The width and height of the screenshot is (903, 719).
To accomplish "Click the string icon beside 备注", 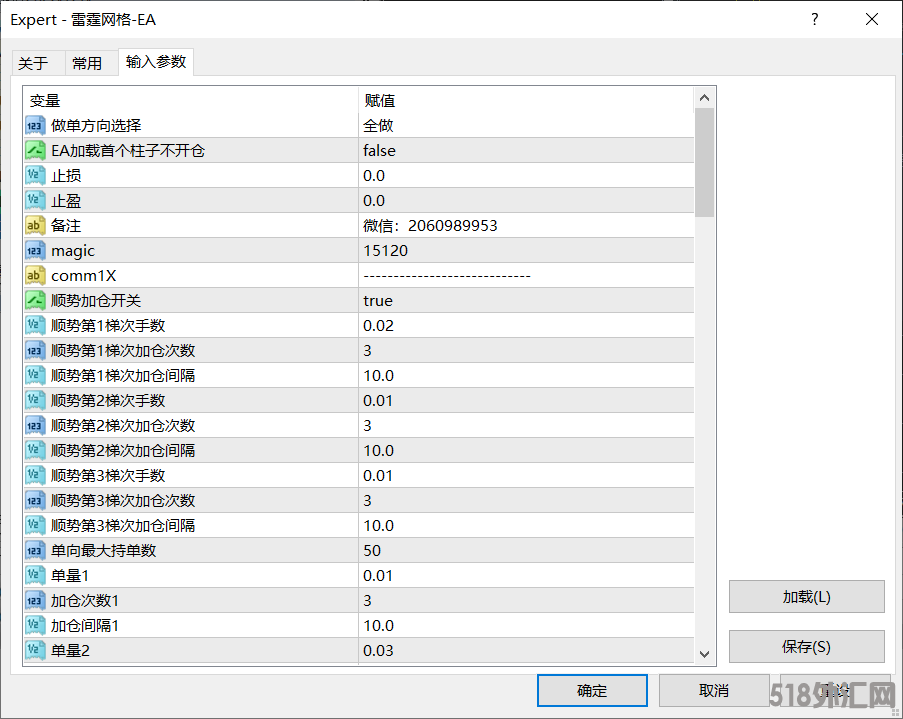I will (x=35, y=226).
